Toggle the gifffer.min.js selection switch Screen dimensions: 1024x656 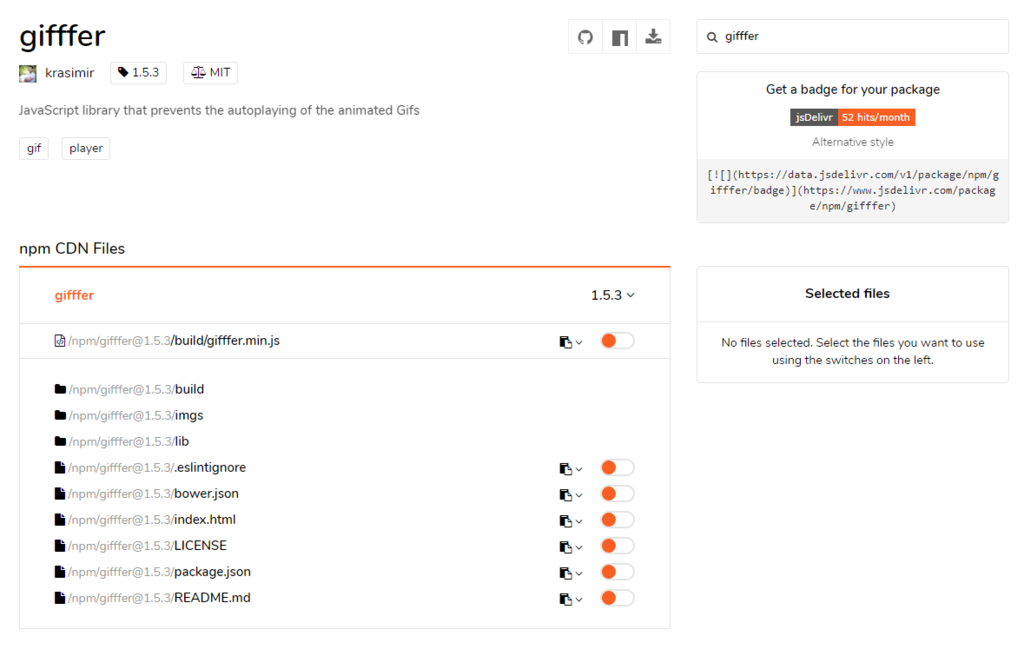[617, 340]
